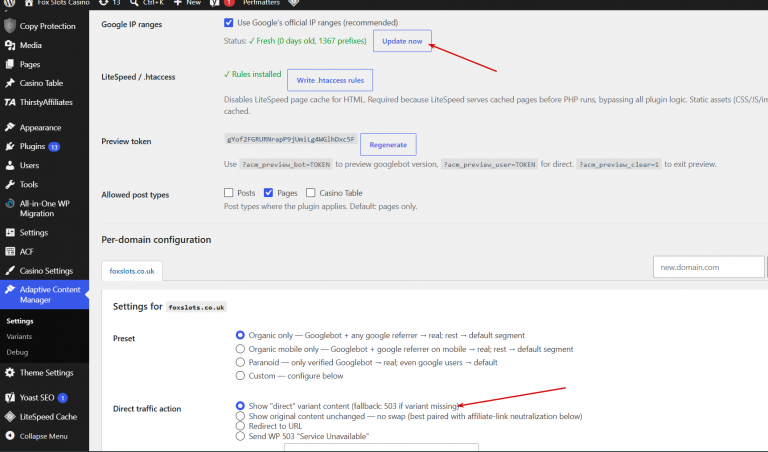Select Show original content unchanged radio
Image resolution: width=768 pixels, height=452 pixels.
tap(240, 416)
